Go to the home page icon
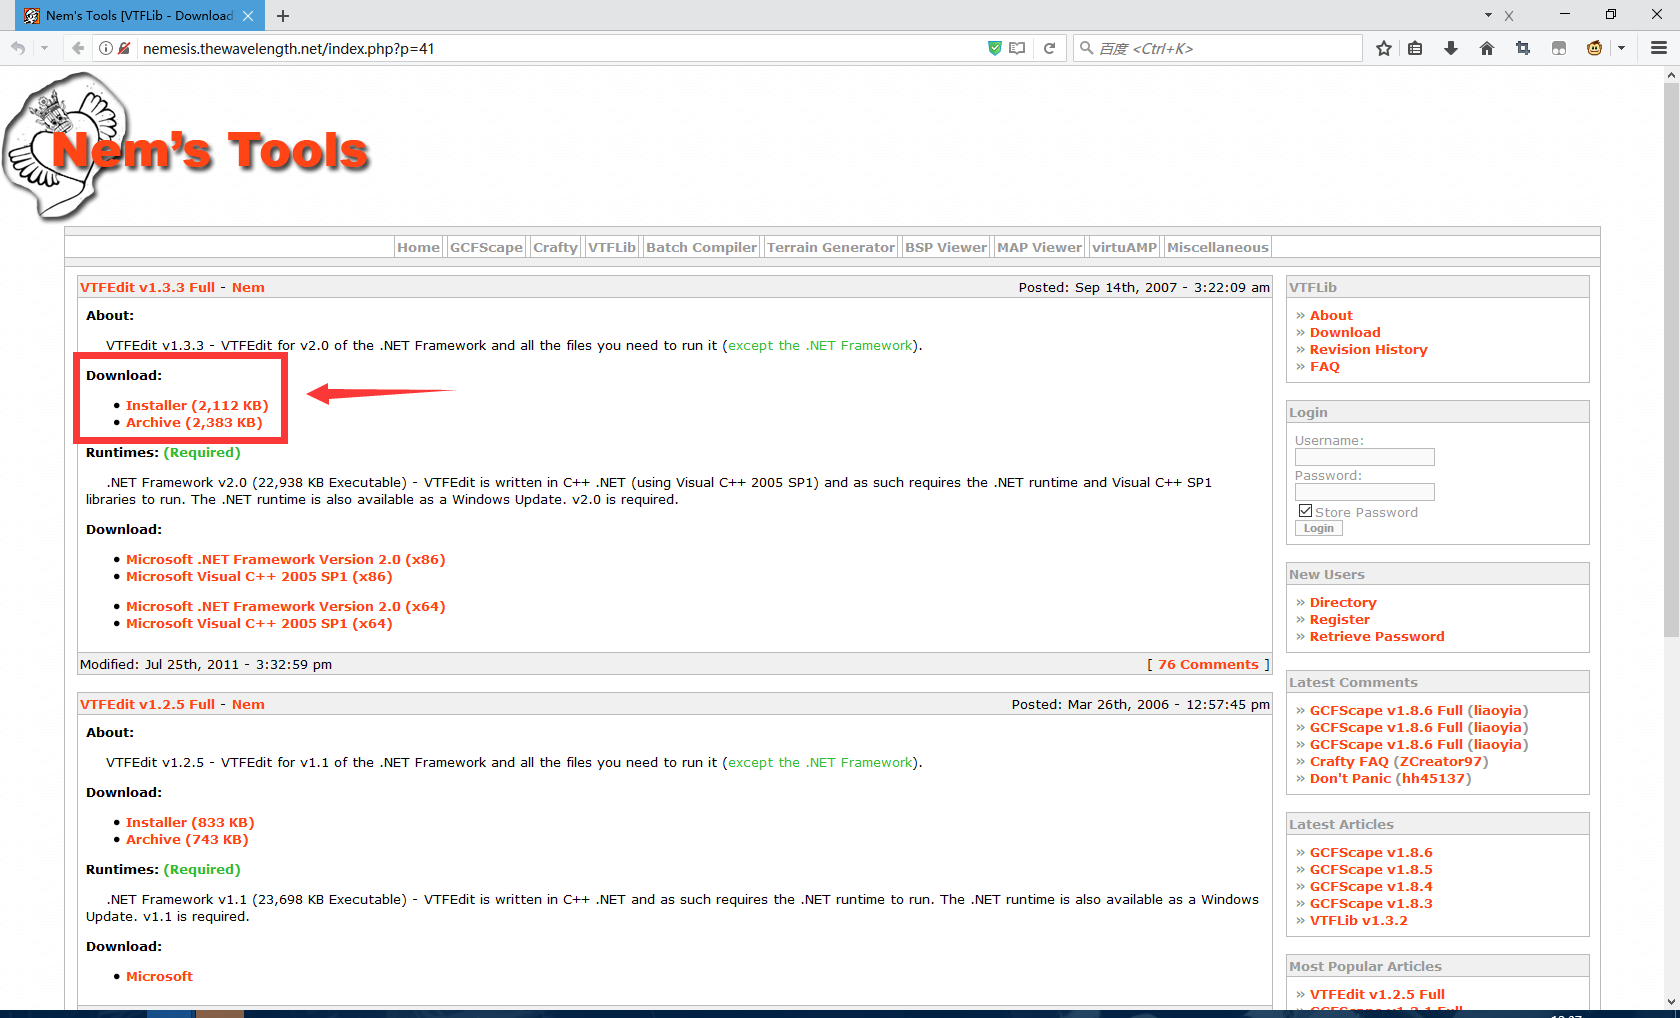The width and height of the screenshot is (1680, 1018). click(1487, 48)
